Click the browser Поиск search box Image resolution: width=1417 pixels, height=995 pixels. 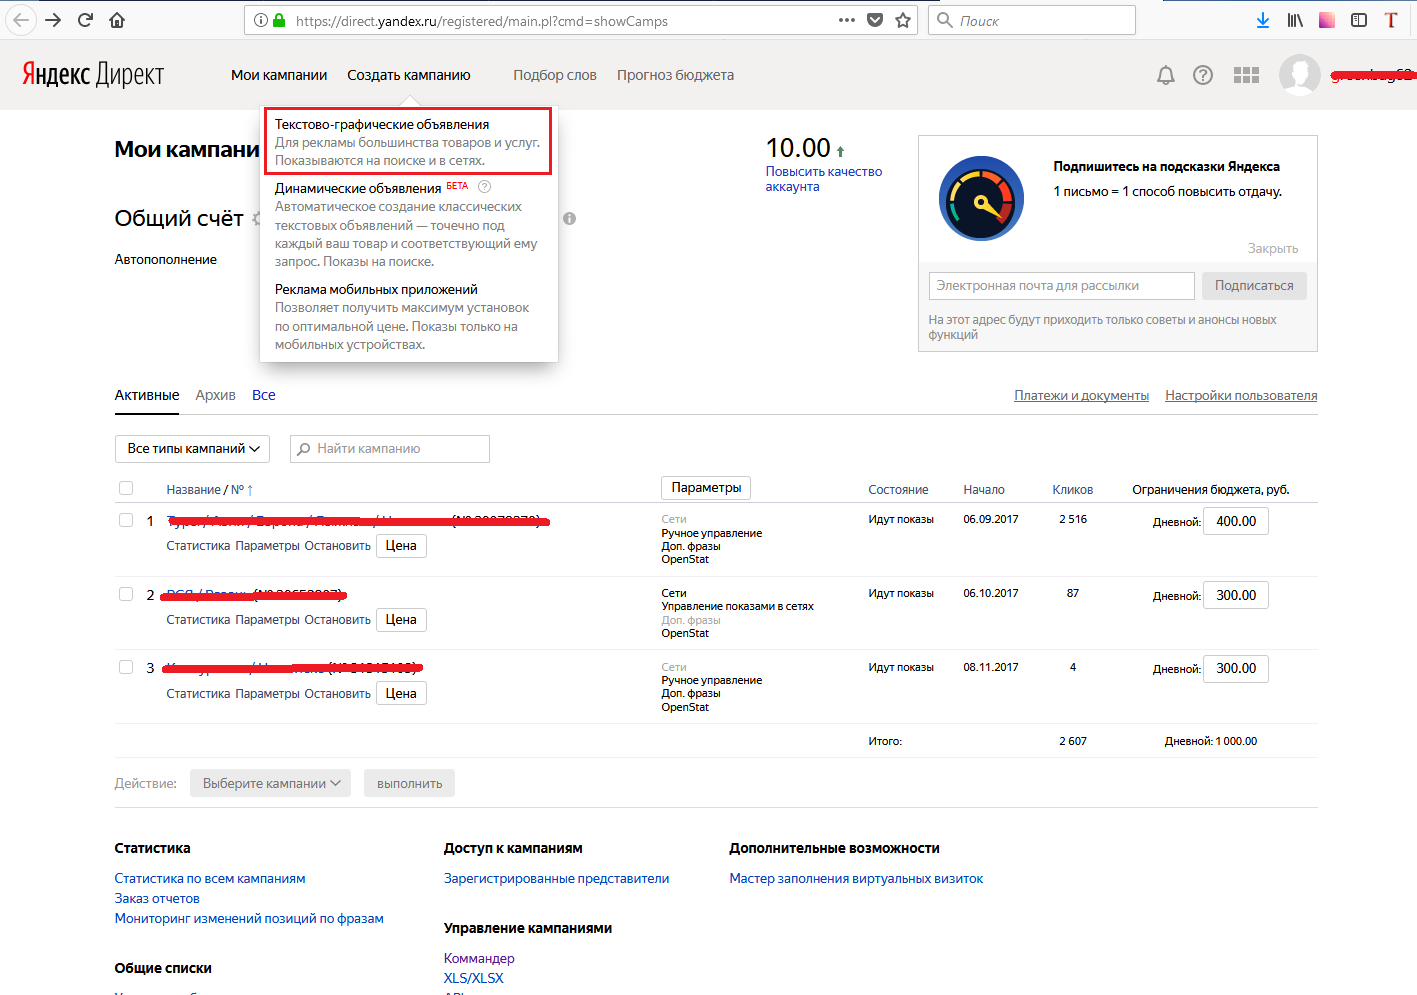coord(1032,20)
